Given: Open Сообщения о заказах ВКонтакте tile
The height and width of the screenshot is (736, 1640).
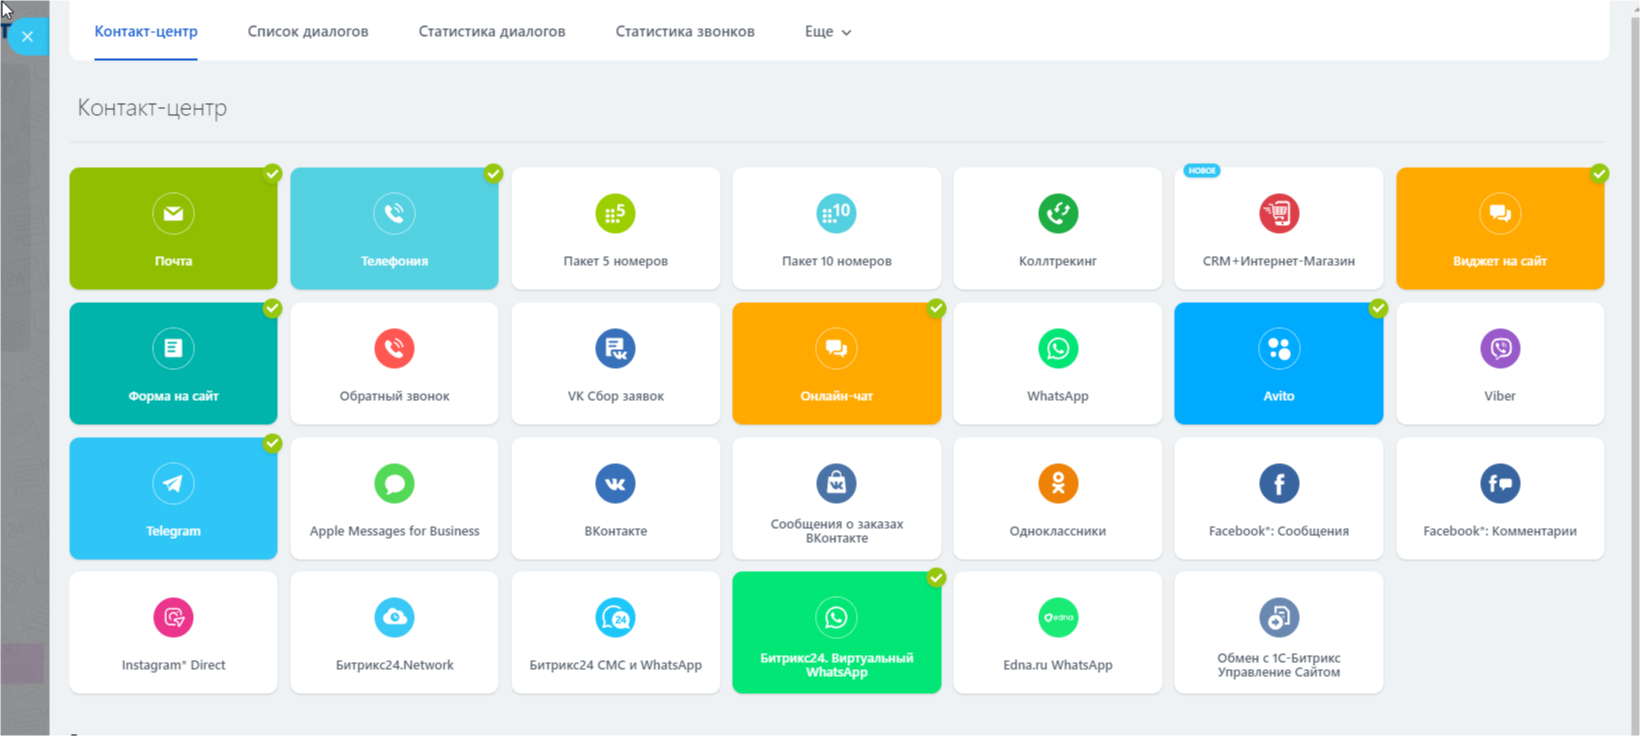Looking at the screenshot, I should (x=836, y=498).
